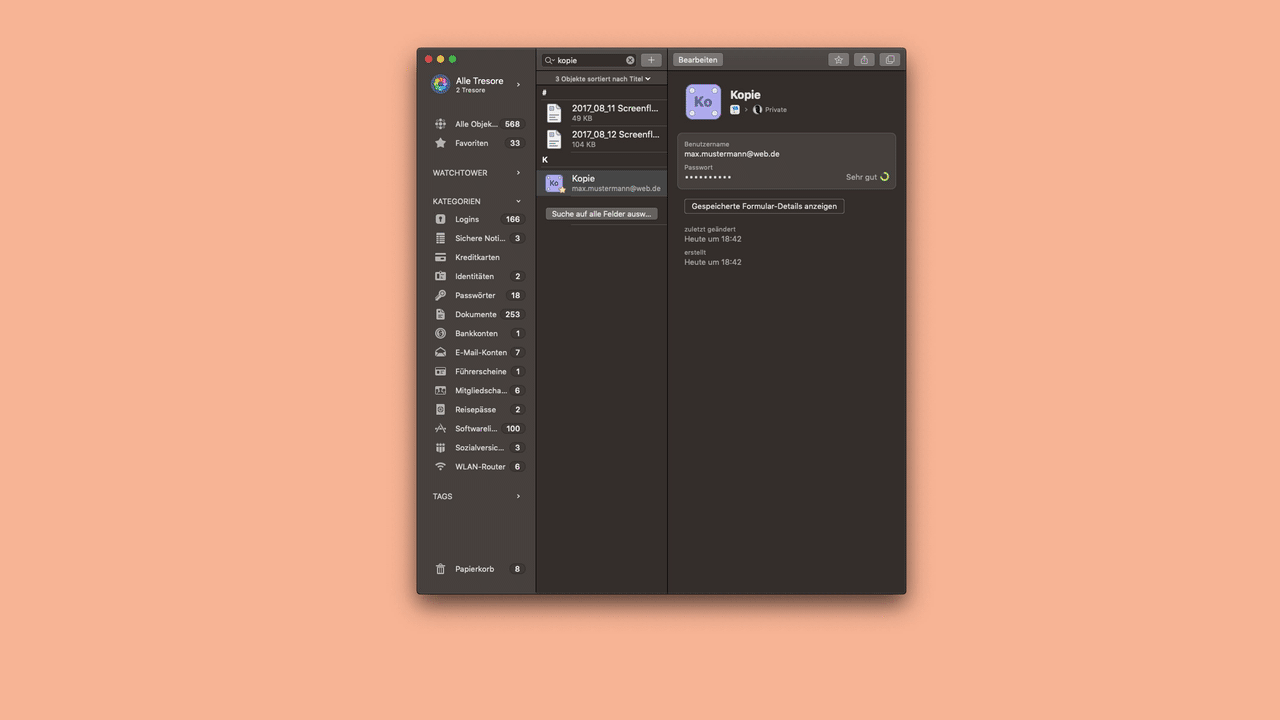Click the Papierkorb trash icon

(440, 569)
